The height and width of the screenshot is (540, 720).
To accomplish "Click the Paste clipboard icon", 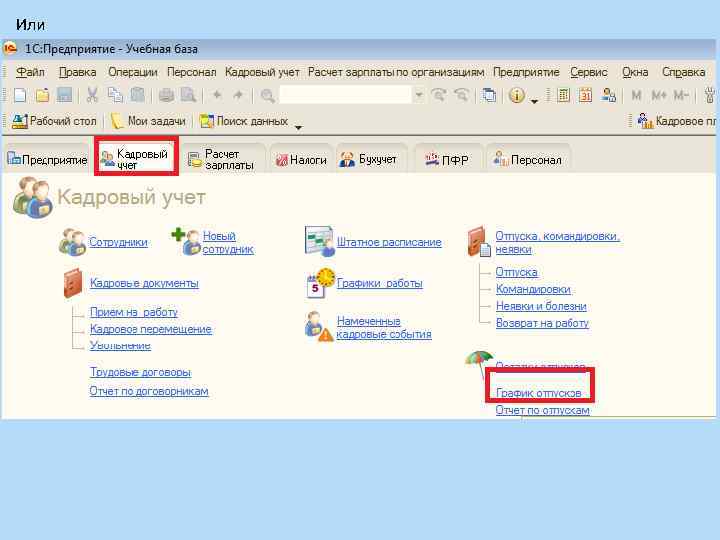I will tap(137, 95).
